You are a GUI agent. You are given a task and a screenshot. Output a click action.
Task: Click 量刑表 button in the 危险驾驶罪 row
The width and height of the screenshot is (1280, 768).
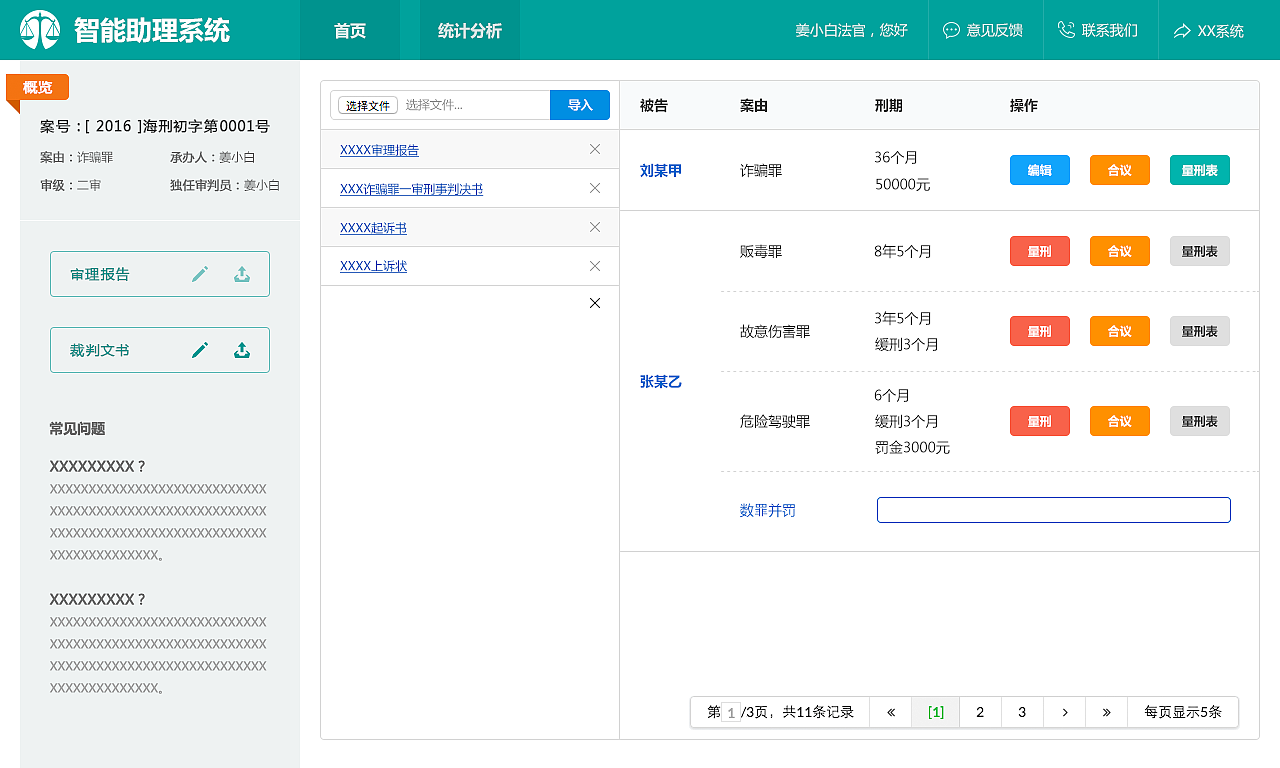pyautogui.click(x=1200, y=421)
